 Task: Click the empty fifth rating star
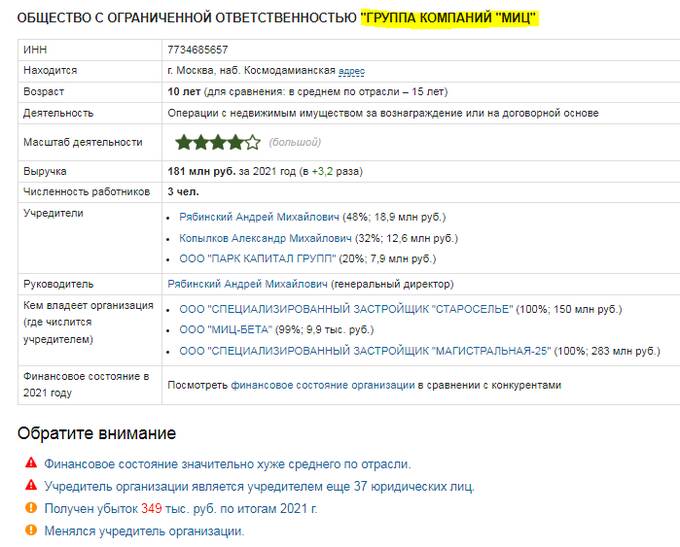pyautogui.click(x=253, y=142)
